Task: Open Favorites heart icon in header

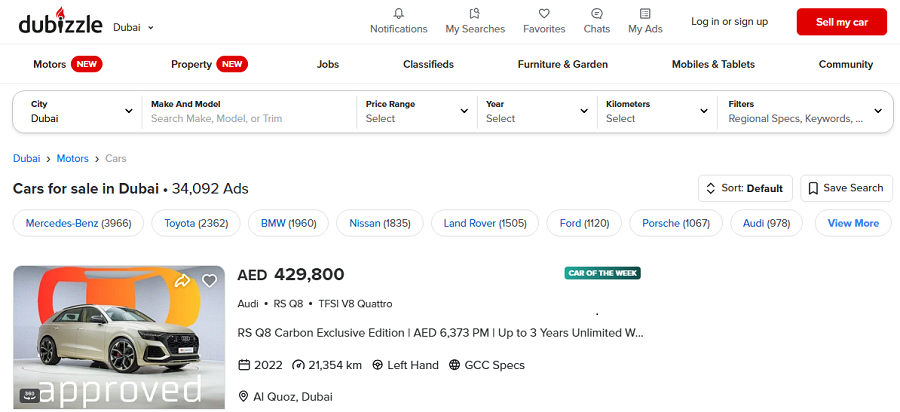Action: [x=544, y=14]
